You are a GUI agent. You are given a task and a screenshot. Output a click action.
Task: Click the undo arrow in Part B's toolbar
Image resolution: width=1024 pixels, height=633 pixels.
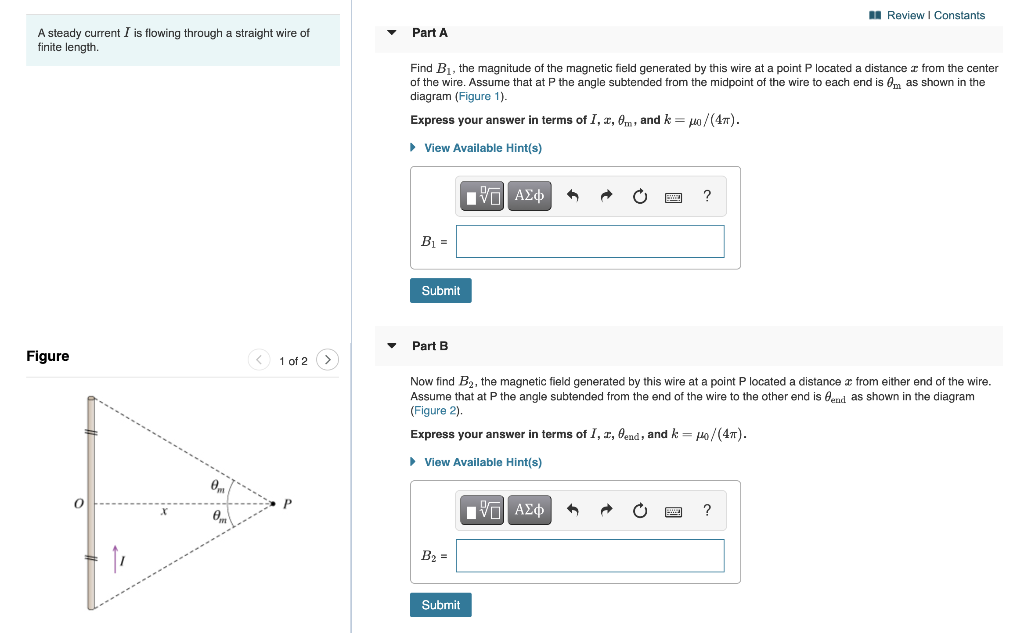pos(572,510)
